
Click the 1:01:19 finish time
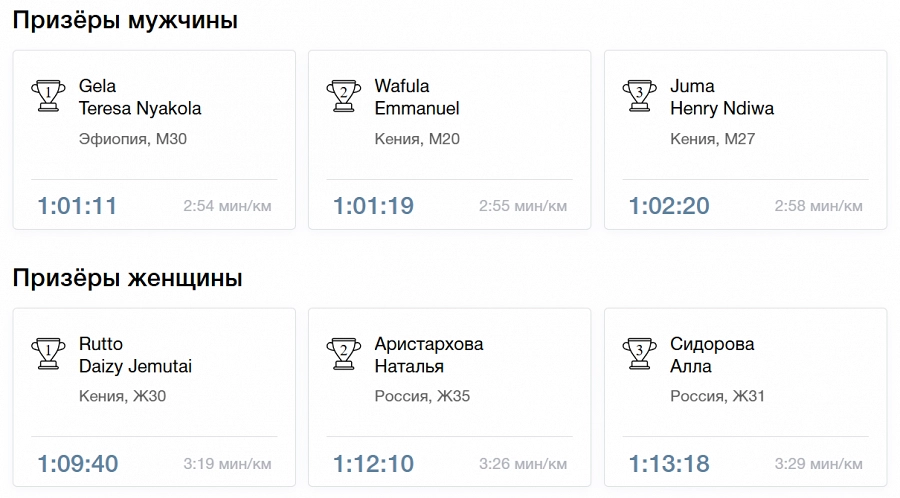click(x=374, y=206)
